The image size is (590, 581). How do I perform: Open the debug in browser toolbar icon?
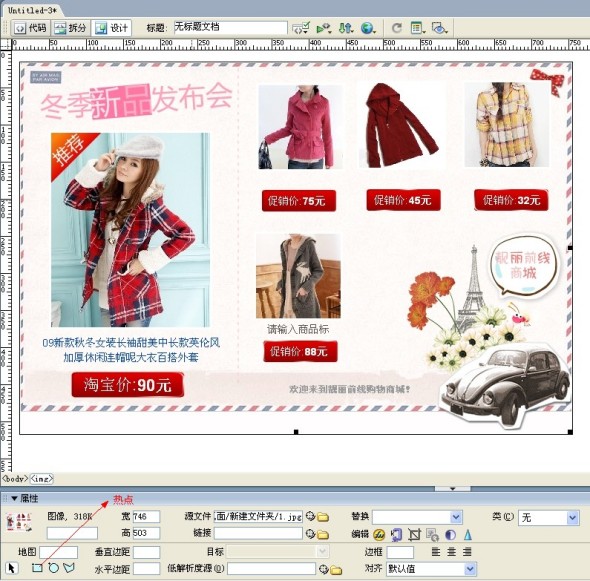pyautogui.click(x=324, y=28)
